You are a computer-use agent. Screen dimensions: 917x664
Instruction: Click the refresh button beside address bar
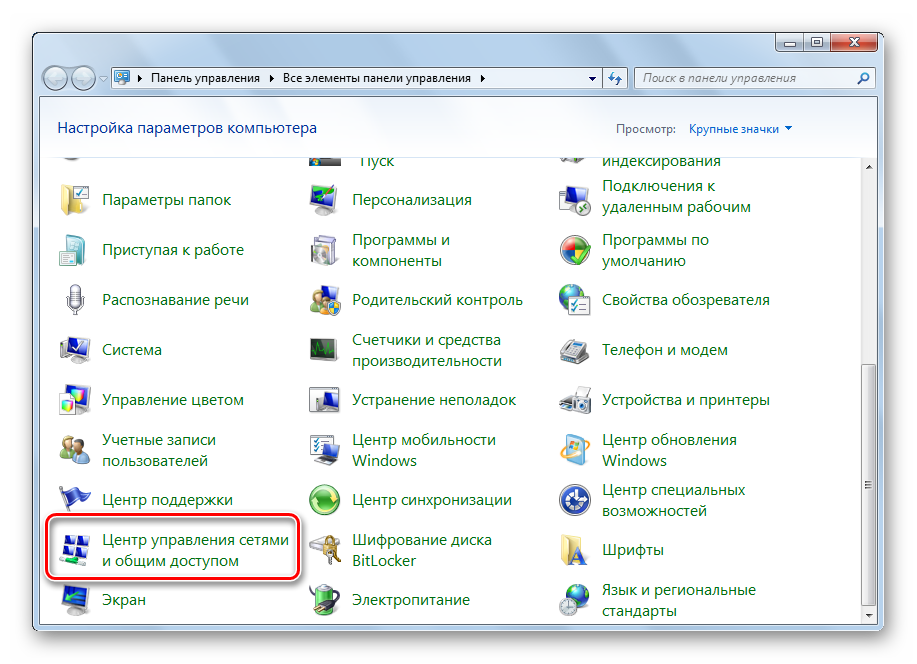(x=615, y=78)
